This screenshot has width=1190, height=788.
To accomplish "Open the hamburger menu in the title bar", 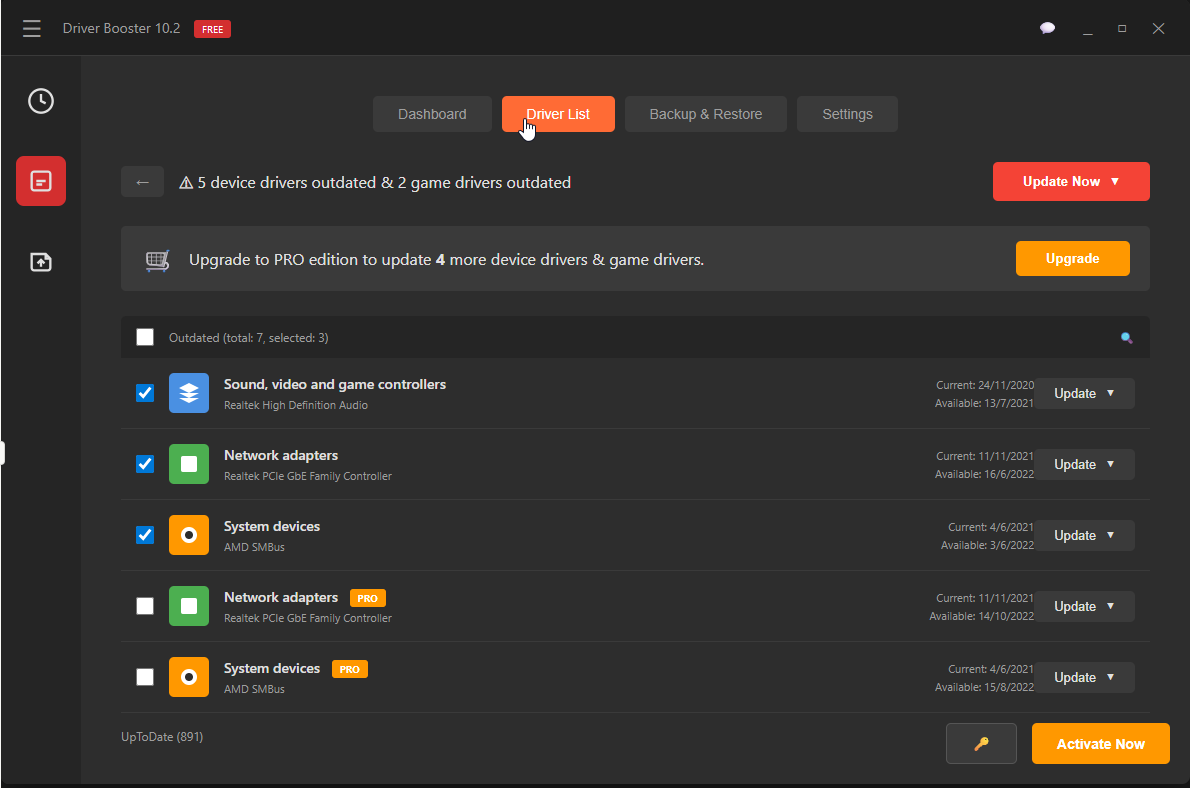I will coord(31,28).
